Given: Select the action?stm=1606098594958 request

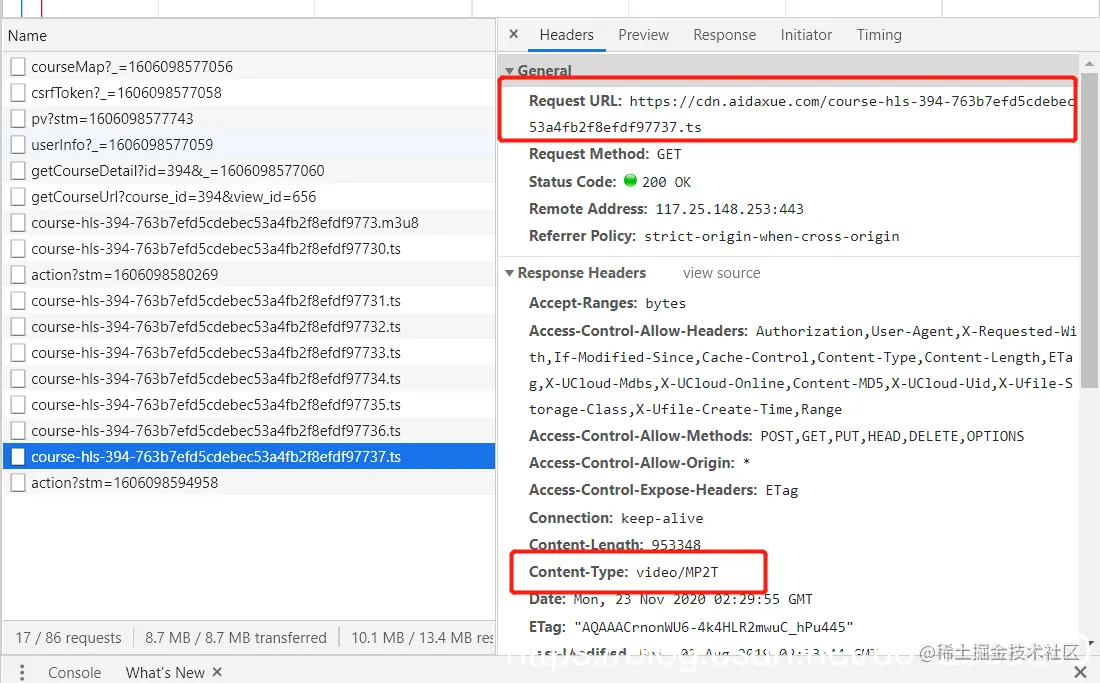Looking at the screenshot, I should pyautogui.click(x=249, y=482).
